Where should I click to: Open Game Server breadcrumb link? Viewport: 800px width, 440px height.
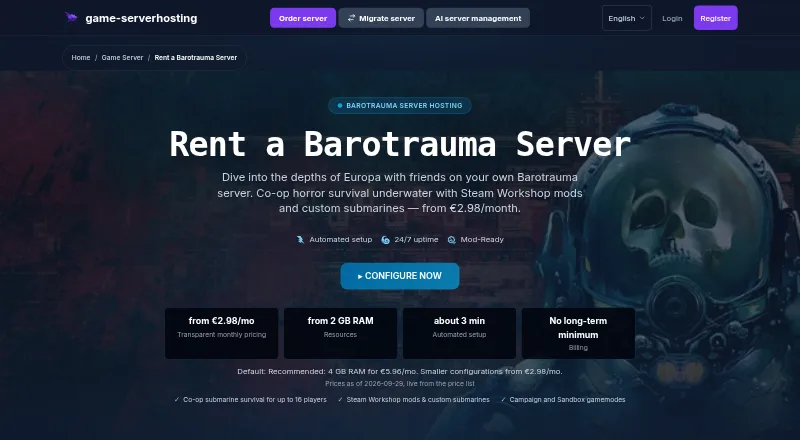coord(122,58)
